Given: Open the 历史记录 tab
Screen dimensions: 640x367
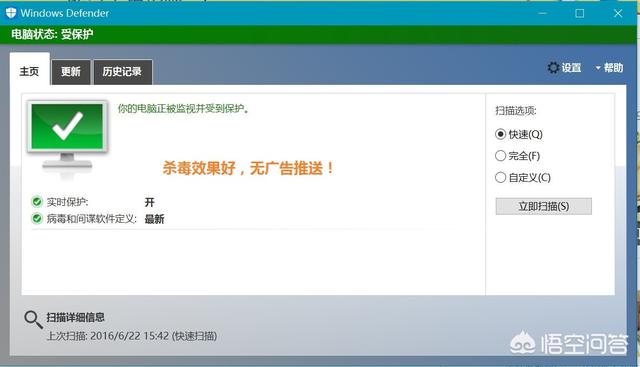Looking at the screenshot, I should [x=122, y=72].
